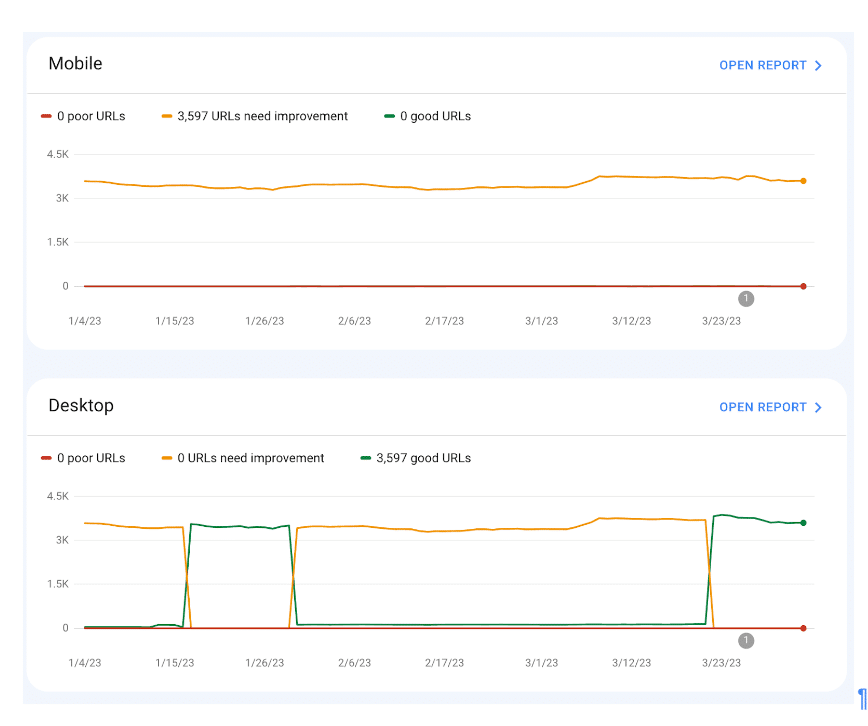Click the gray '1' annotation marker on the Desktop chart

point(745,640)
